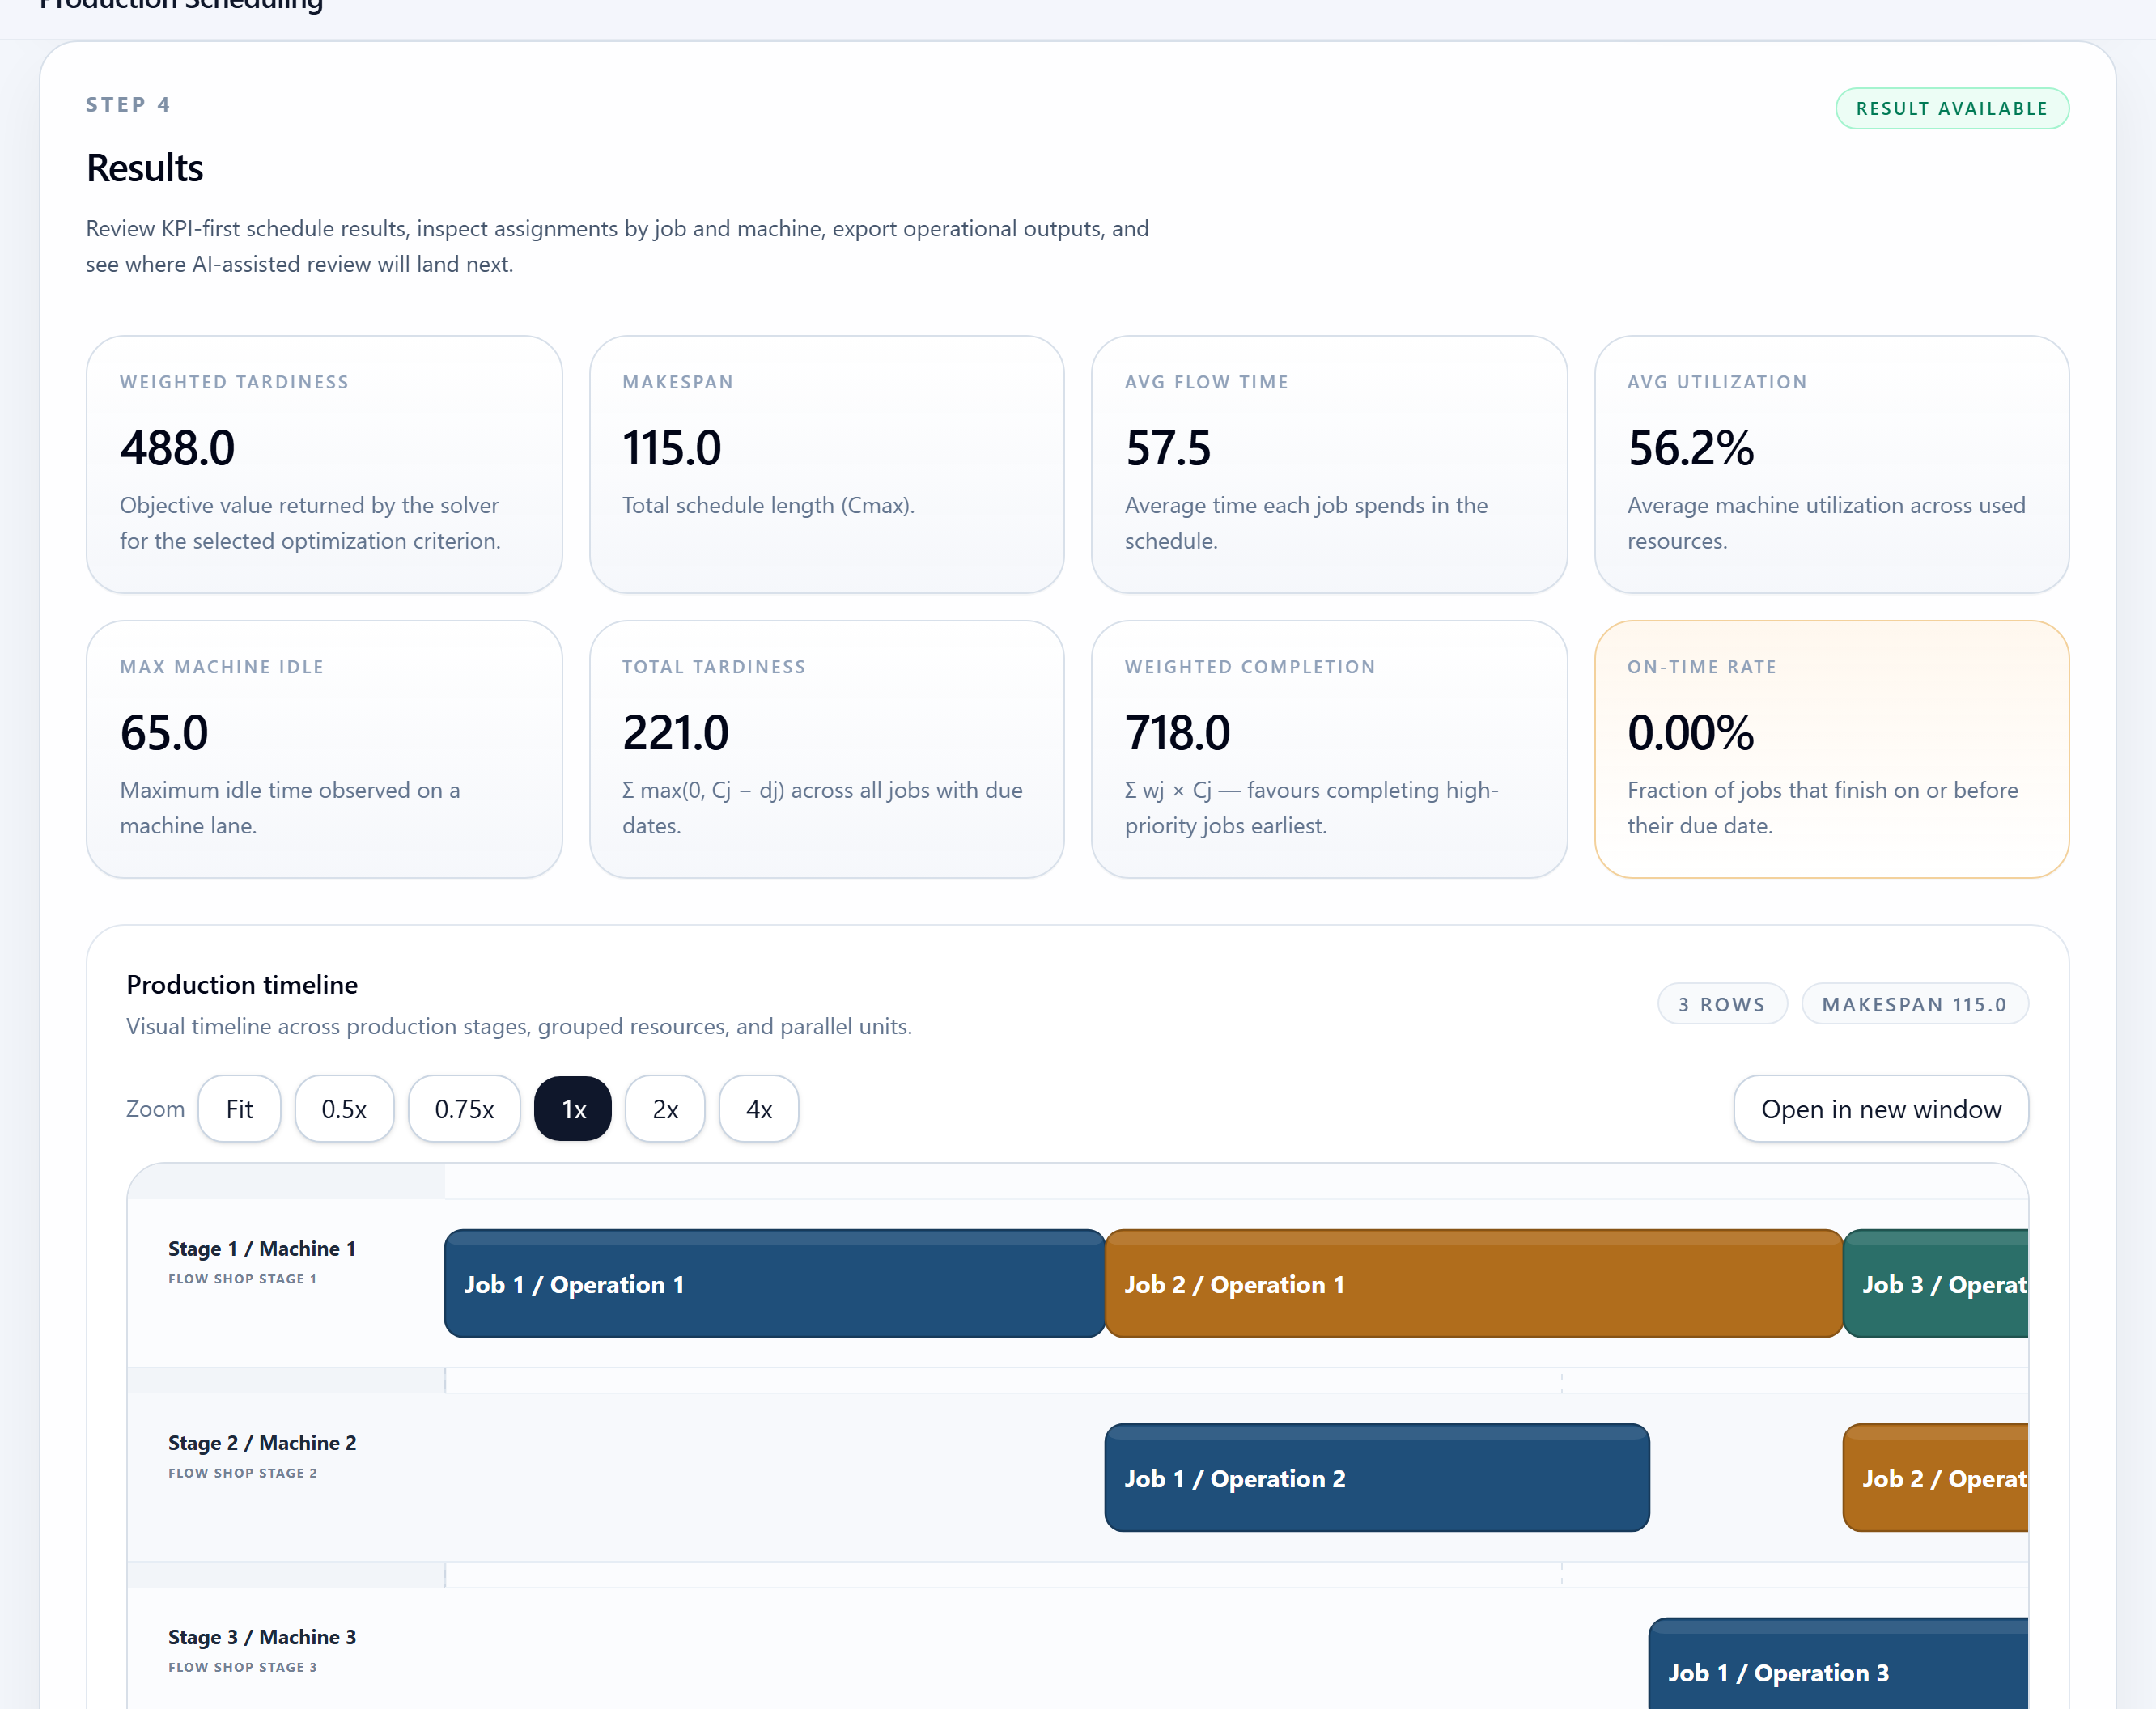This screenshot has height=1709, width=2156.
Task: Switch timeline zoom to 2x
Action: 665,1109
